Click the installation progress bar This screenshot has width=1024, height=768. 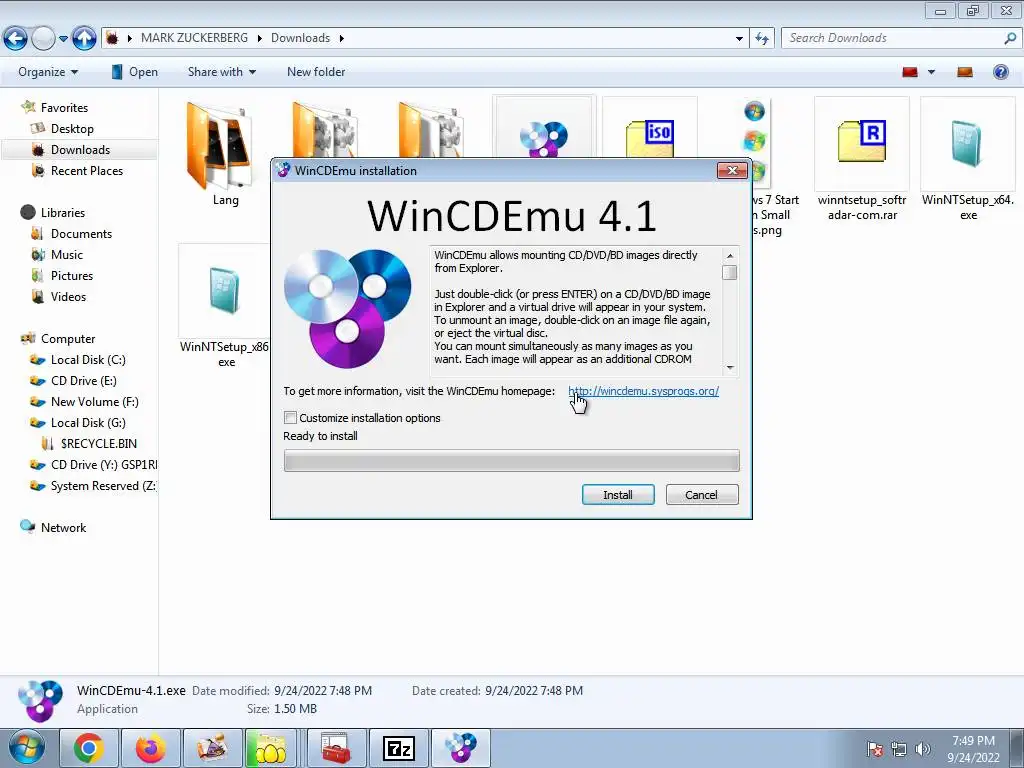511,460
